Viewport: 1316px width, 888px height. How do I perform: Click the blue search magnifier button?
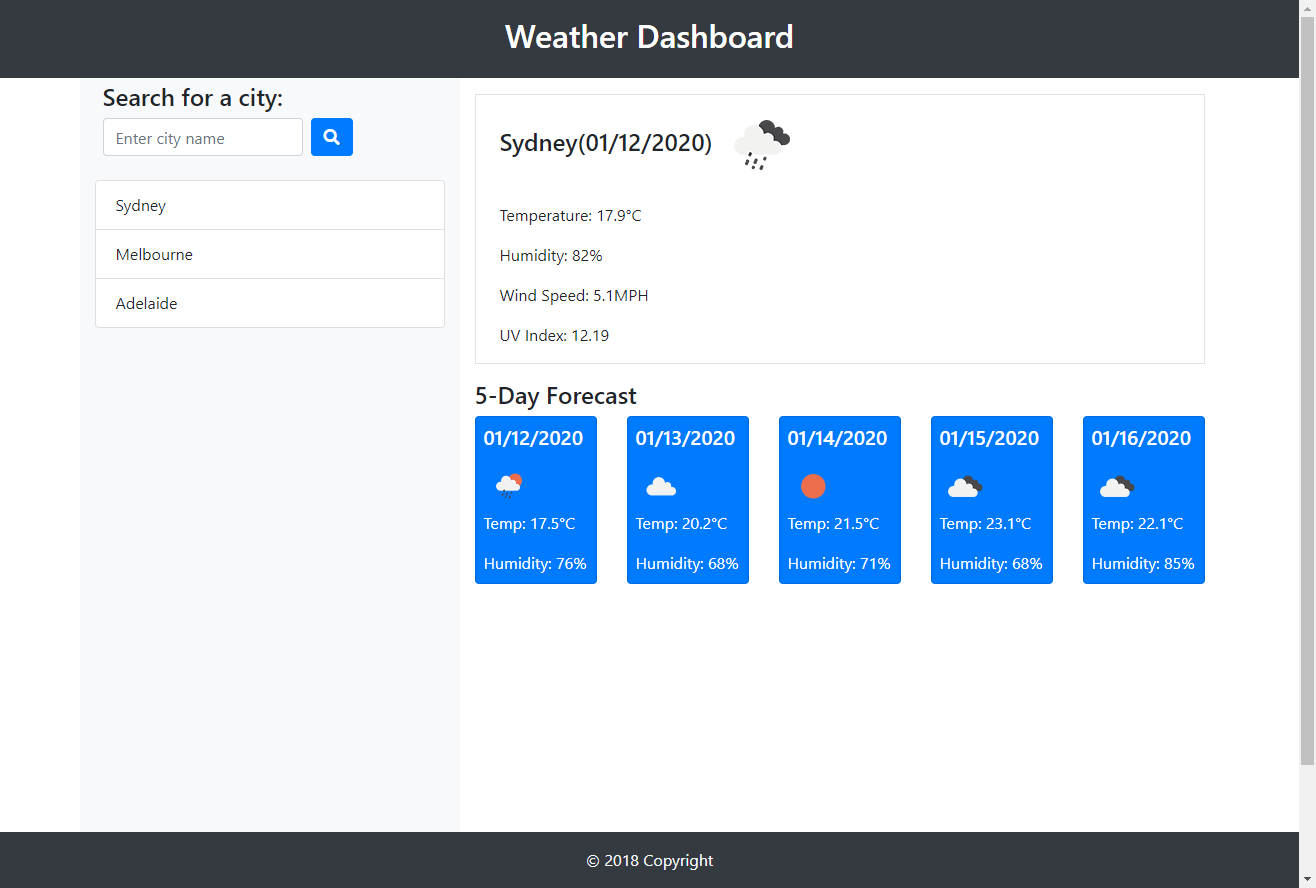(x=332, y=137)
